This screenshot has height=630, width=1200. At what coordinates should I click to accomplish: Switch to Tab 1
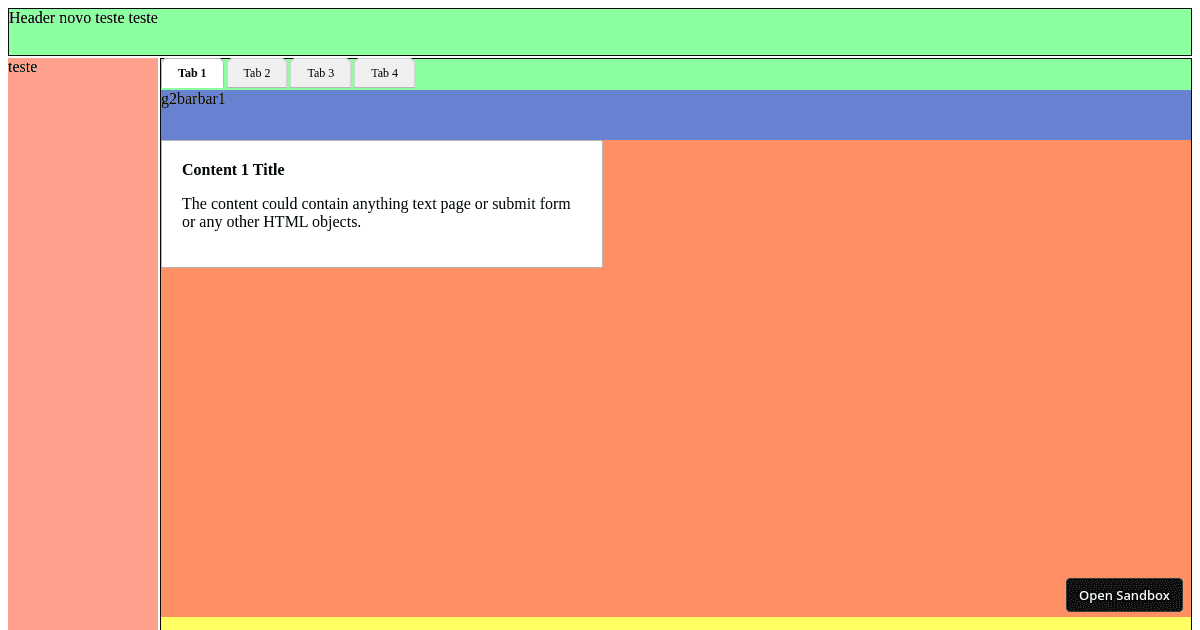192,73
